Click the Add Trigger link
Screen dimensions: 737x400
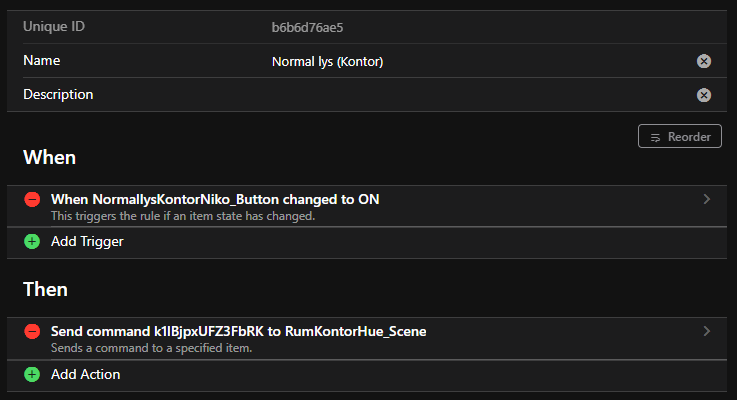pos(87,241)
